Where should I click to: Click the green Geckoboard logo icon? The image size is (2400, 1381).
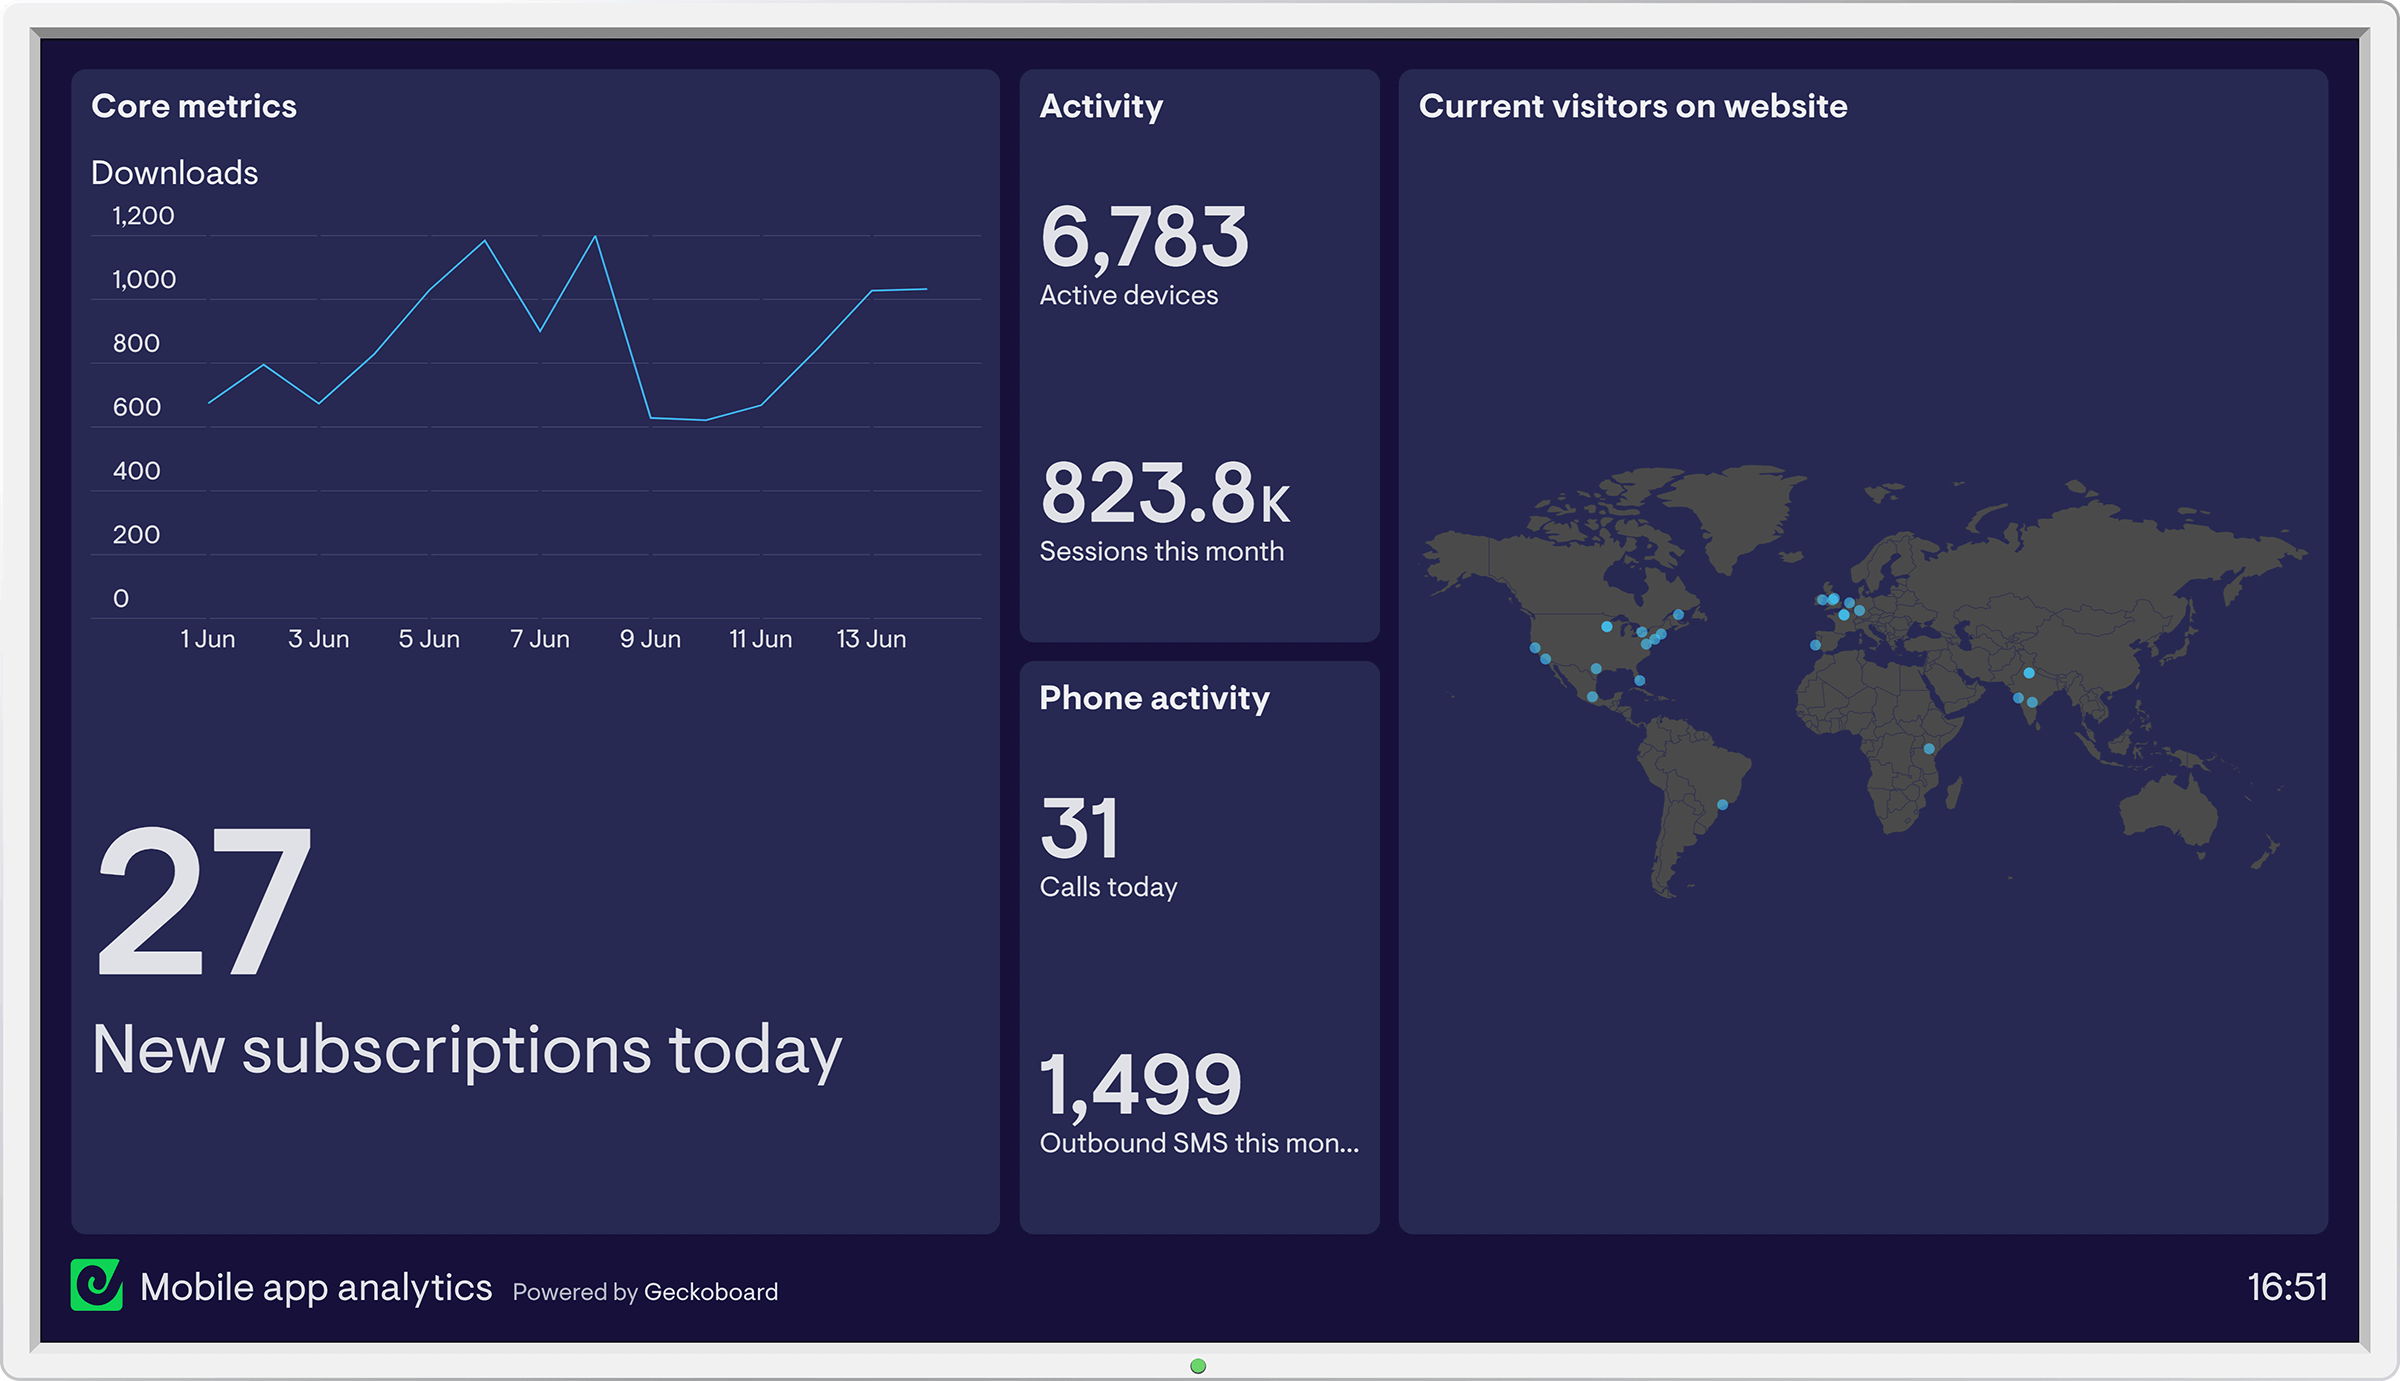point(96,1285)
